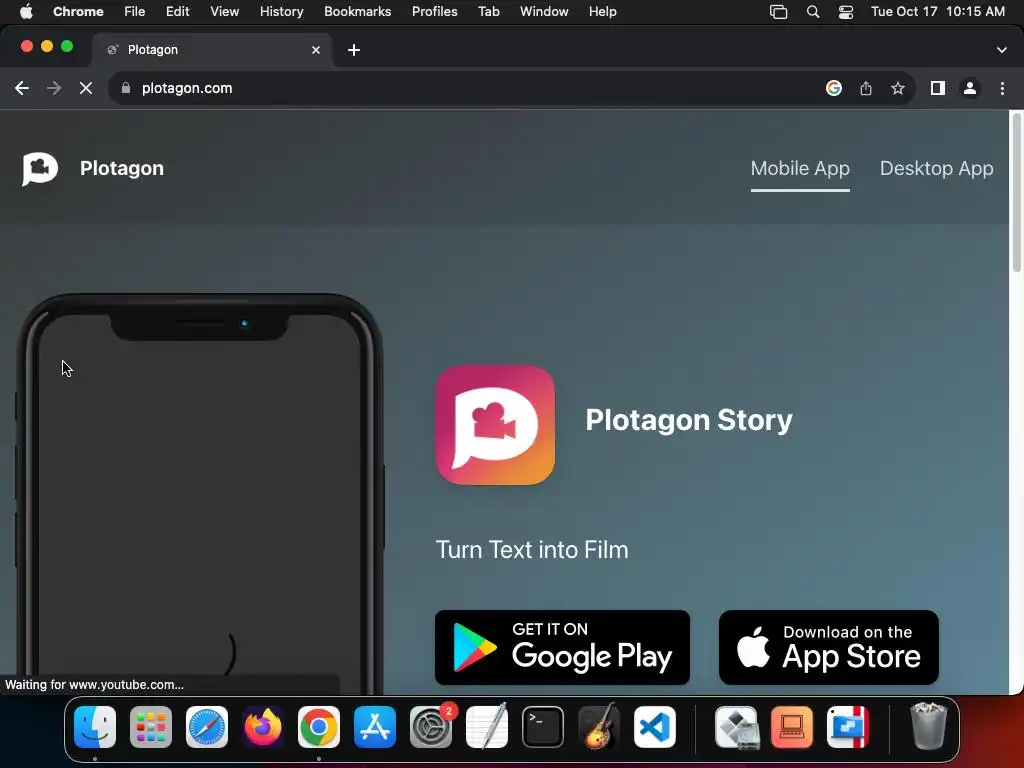The height and width of the screenshot is (768, 1024).
Task: Launch Firefox from the dock
Action: [x=263, y=727]
